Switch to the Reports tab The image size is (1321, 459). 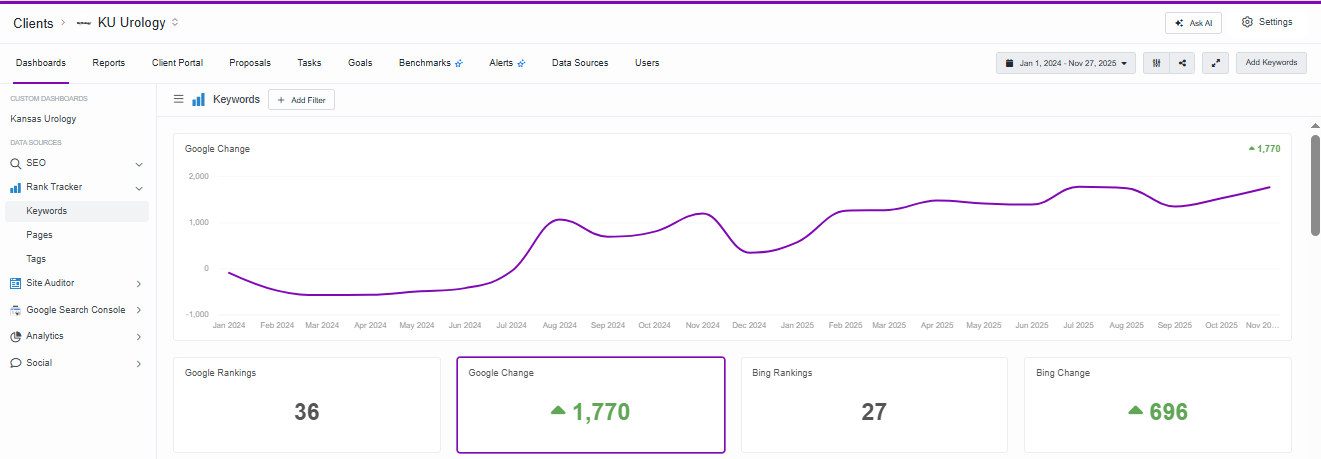tap(108, 63)
